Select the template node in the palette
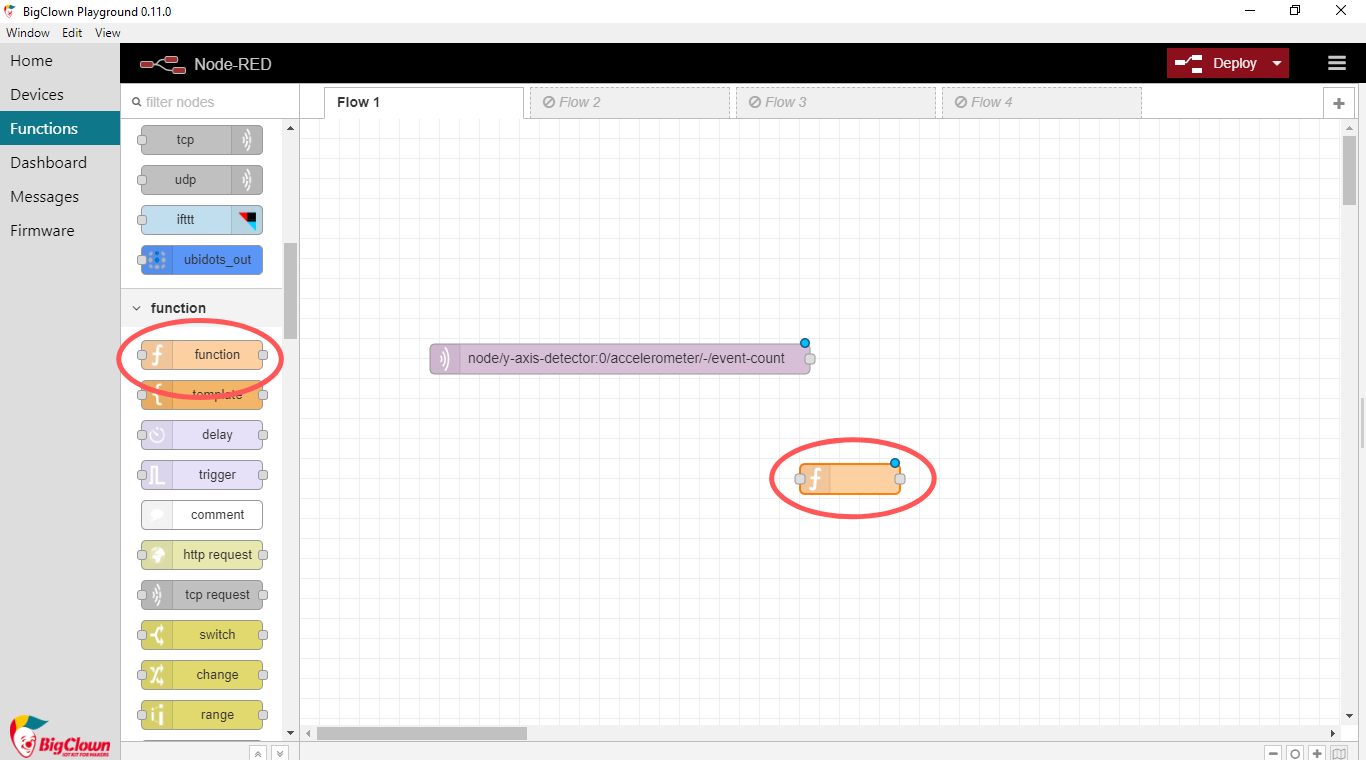 202,395
